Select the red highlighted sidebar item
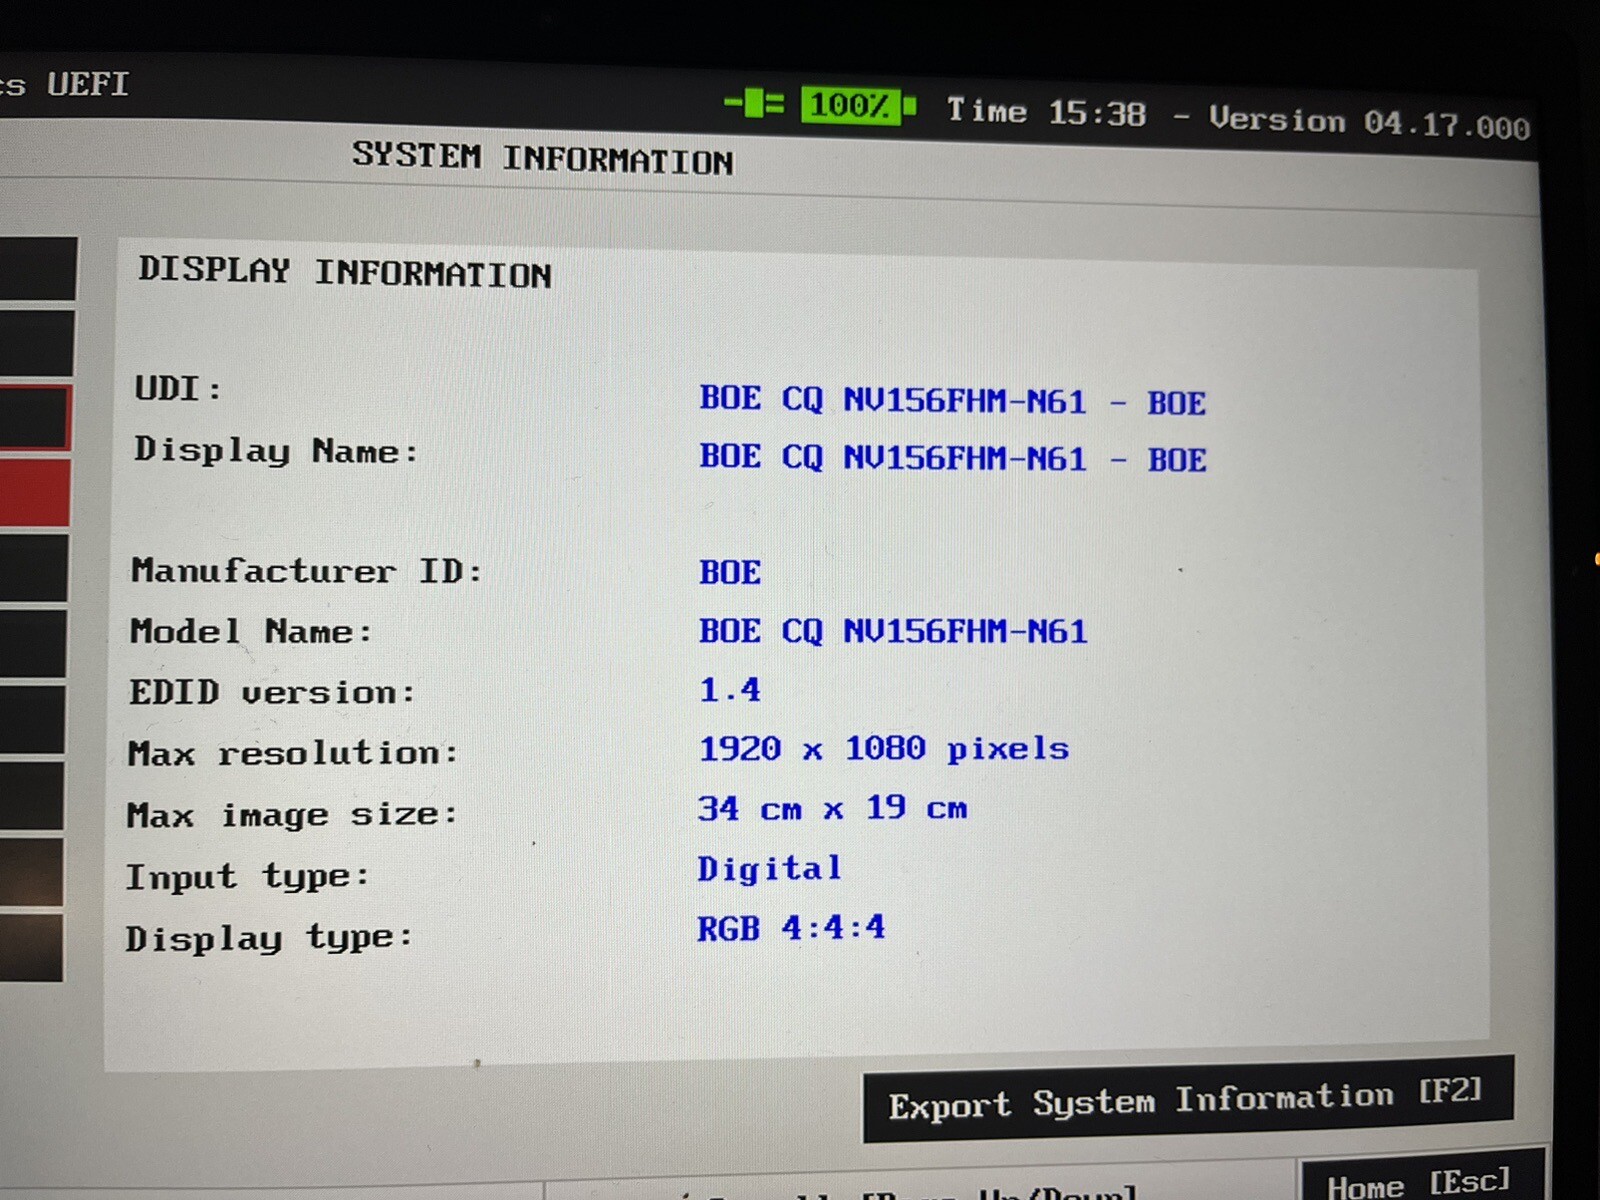This screenshot has width=1600, height=1200. 34,493
